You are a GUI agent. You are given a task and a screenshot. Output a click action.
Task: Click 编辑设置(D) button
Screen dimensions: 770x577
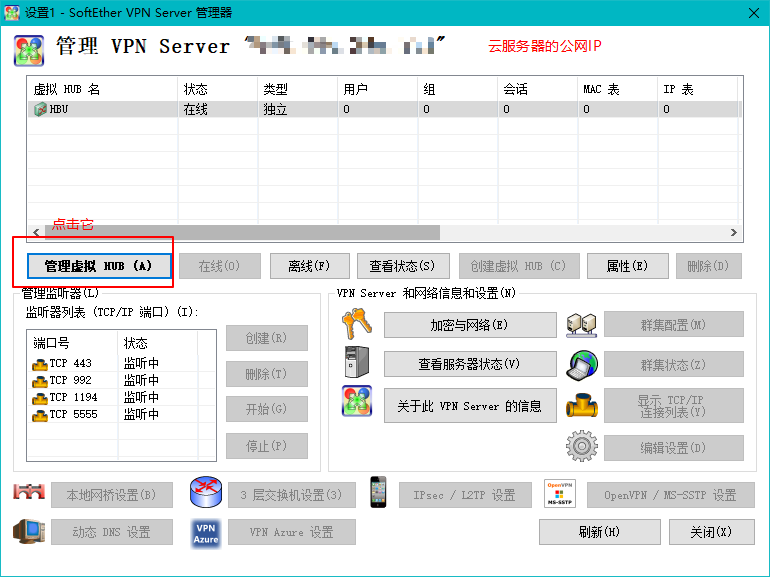click(x=674, y=447)
